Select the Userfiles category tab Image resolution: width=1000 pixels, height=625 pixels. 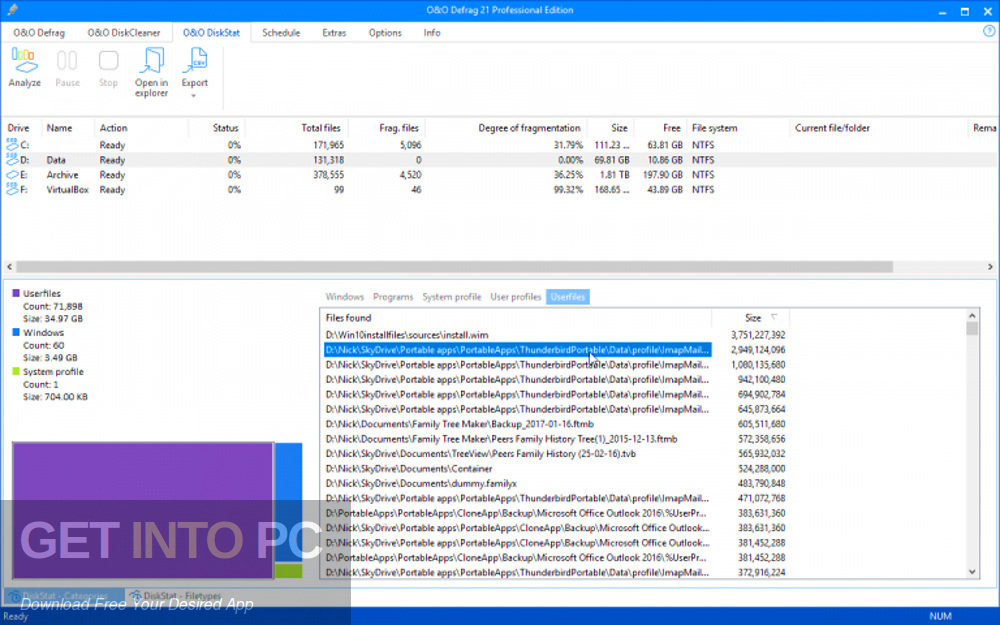coord(568,297)
